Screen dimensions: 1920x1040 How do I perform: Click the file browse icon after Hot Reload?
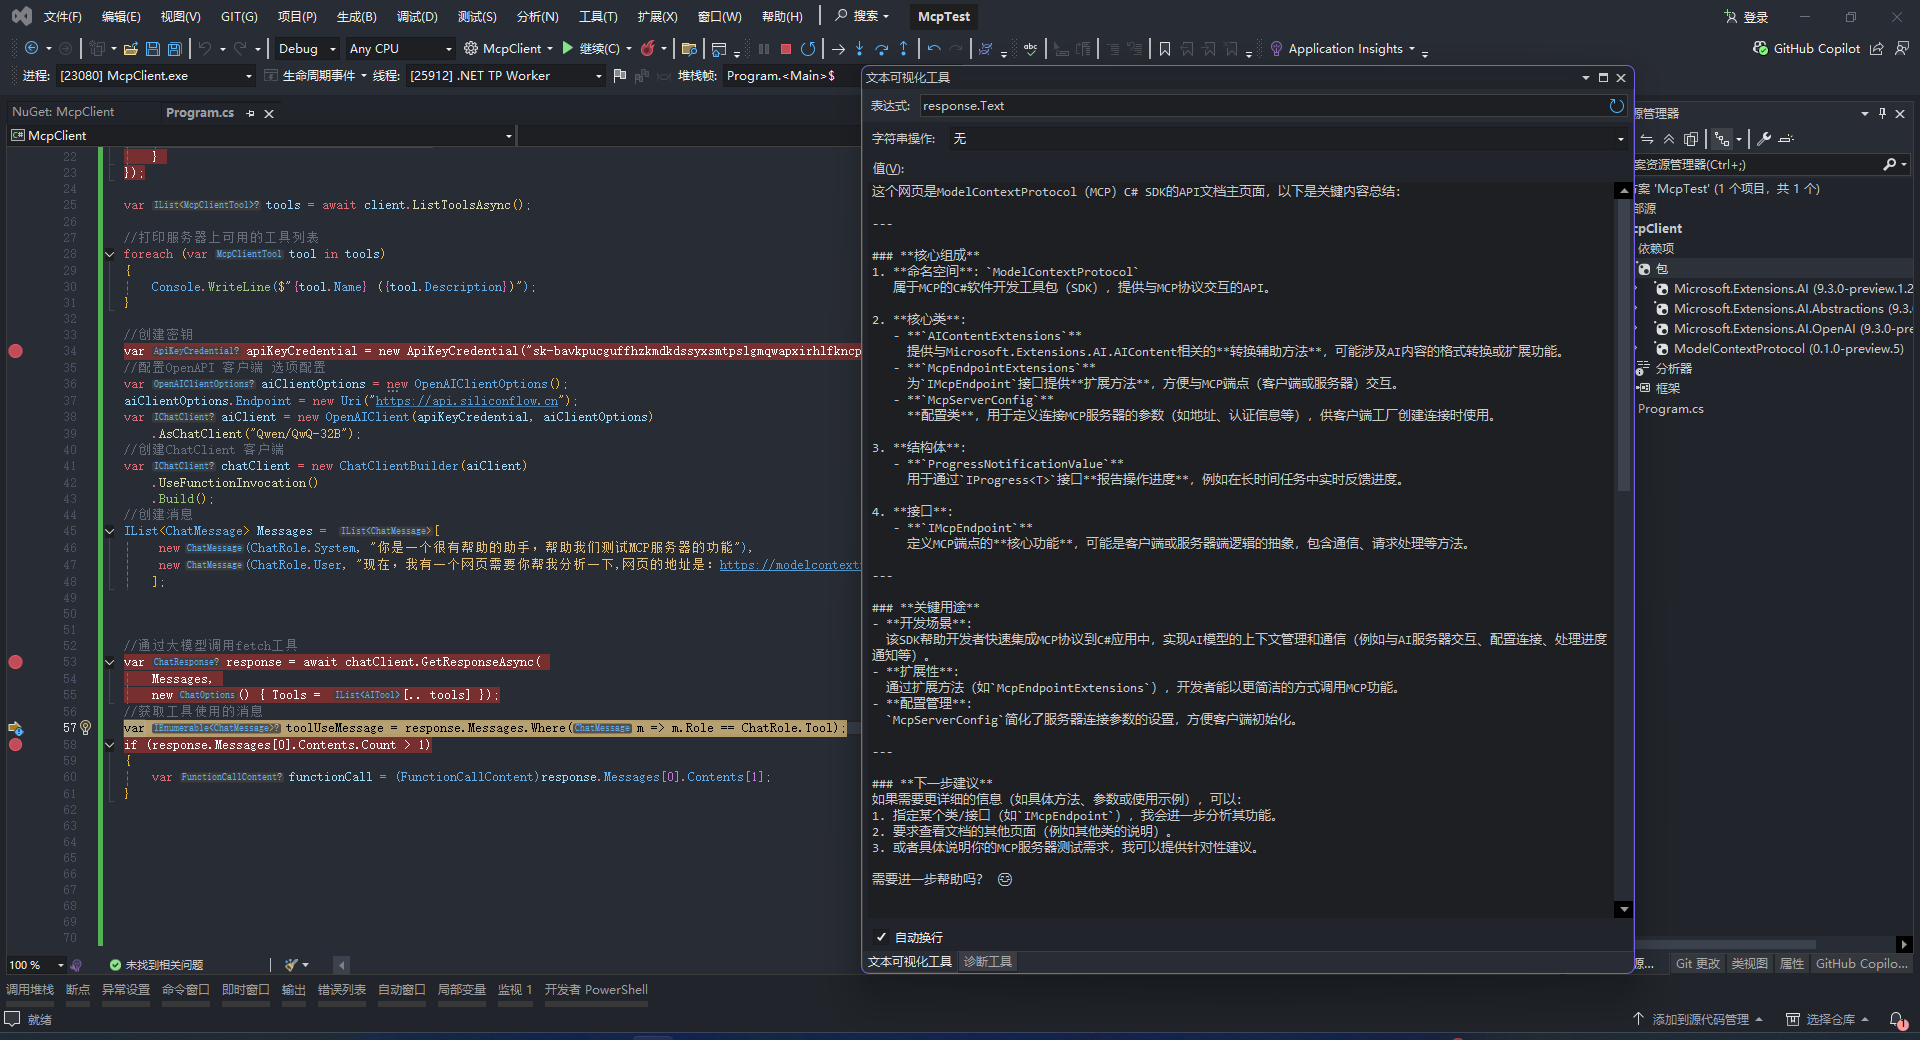[689, 48]
